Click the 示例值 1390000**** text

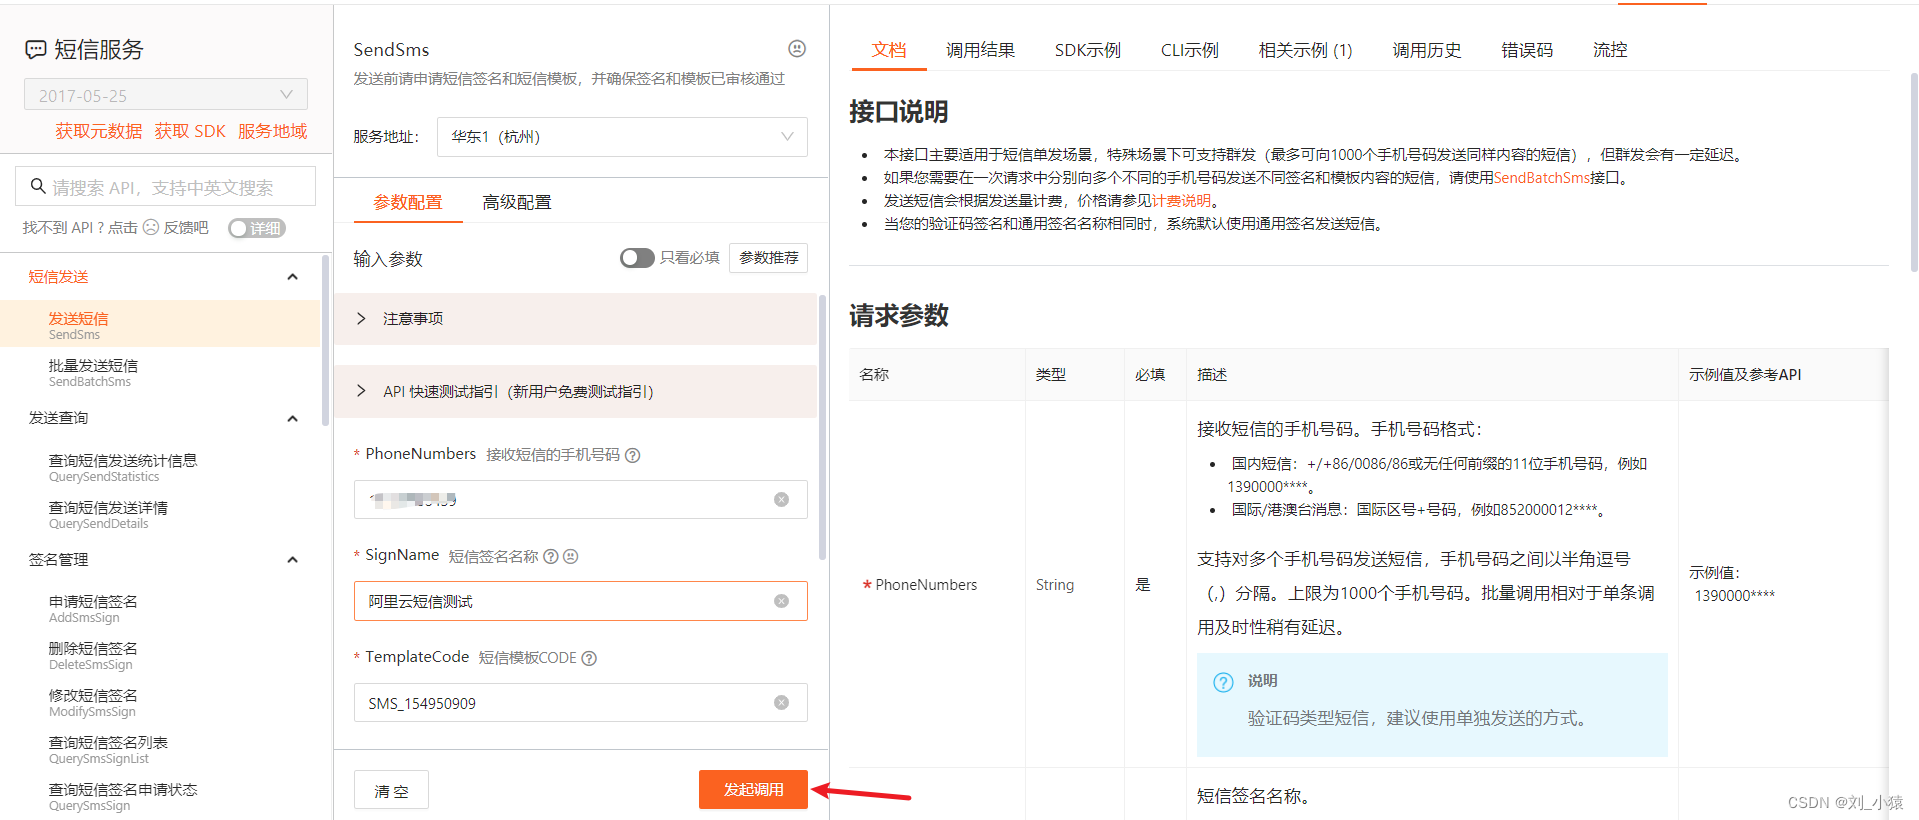coord(1734,595)
